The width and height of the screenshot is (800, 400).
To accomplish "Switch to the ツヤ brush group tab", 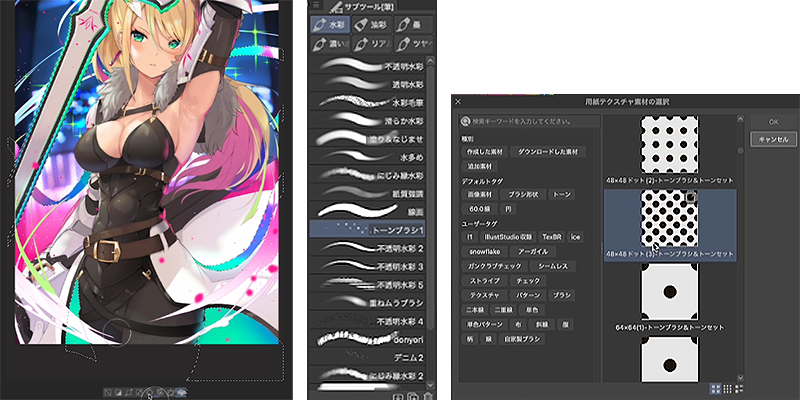I will click(413, 44).
